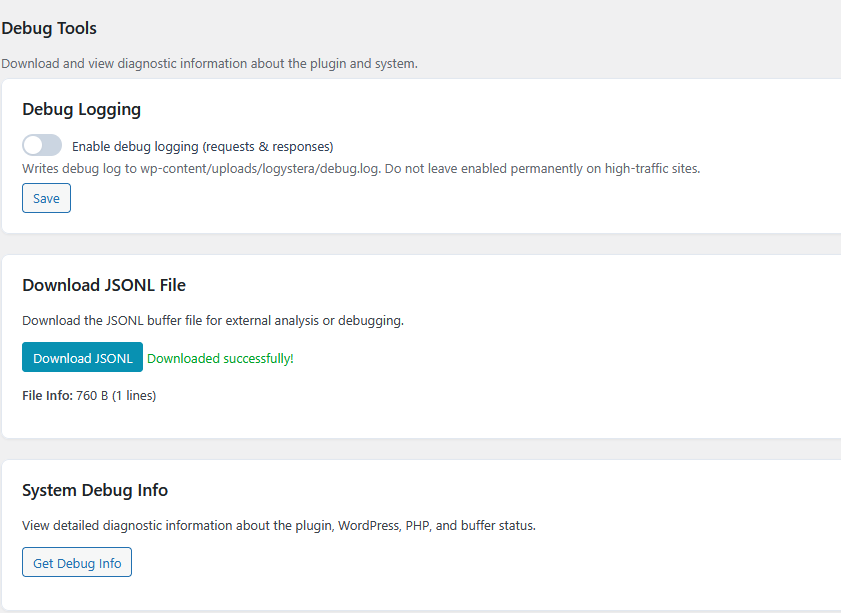Click the subtitle below Debug Tools heading

[209, 63]
